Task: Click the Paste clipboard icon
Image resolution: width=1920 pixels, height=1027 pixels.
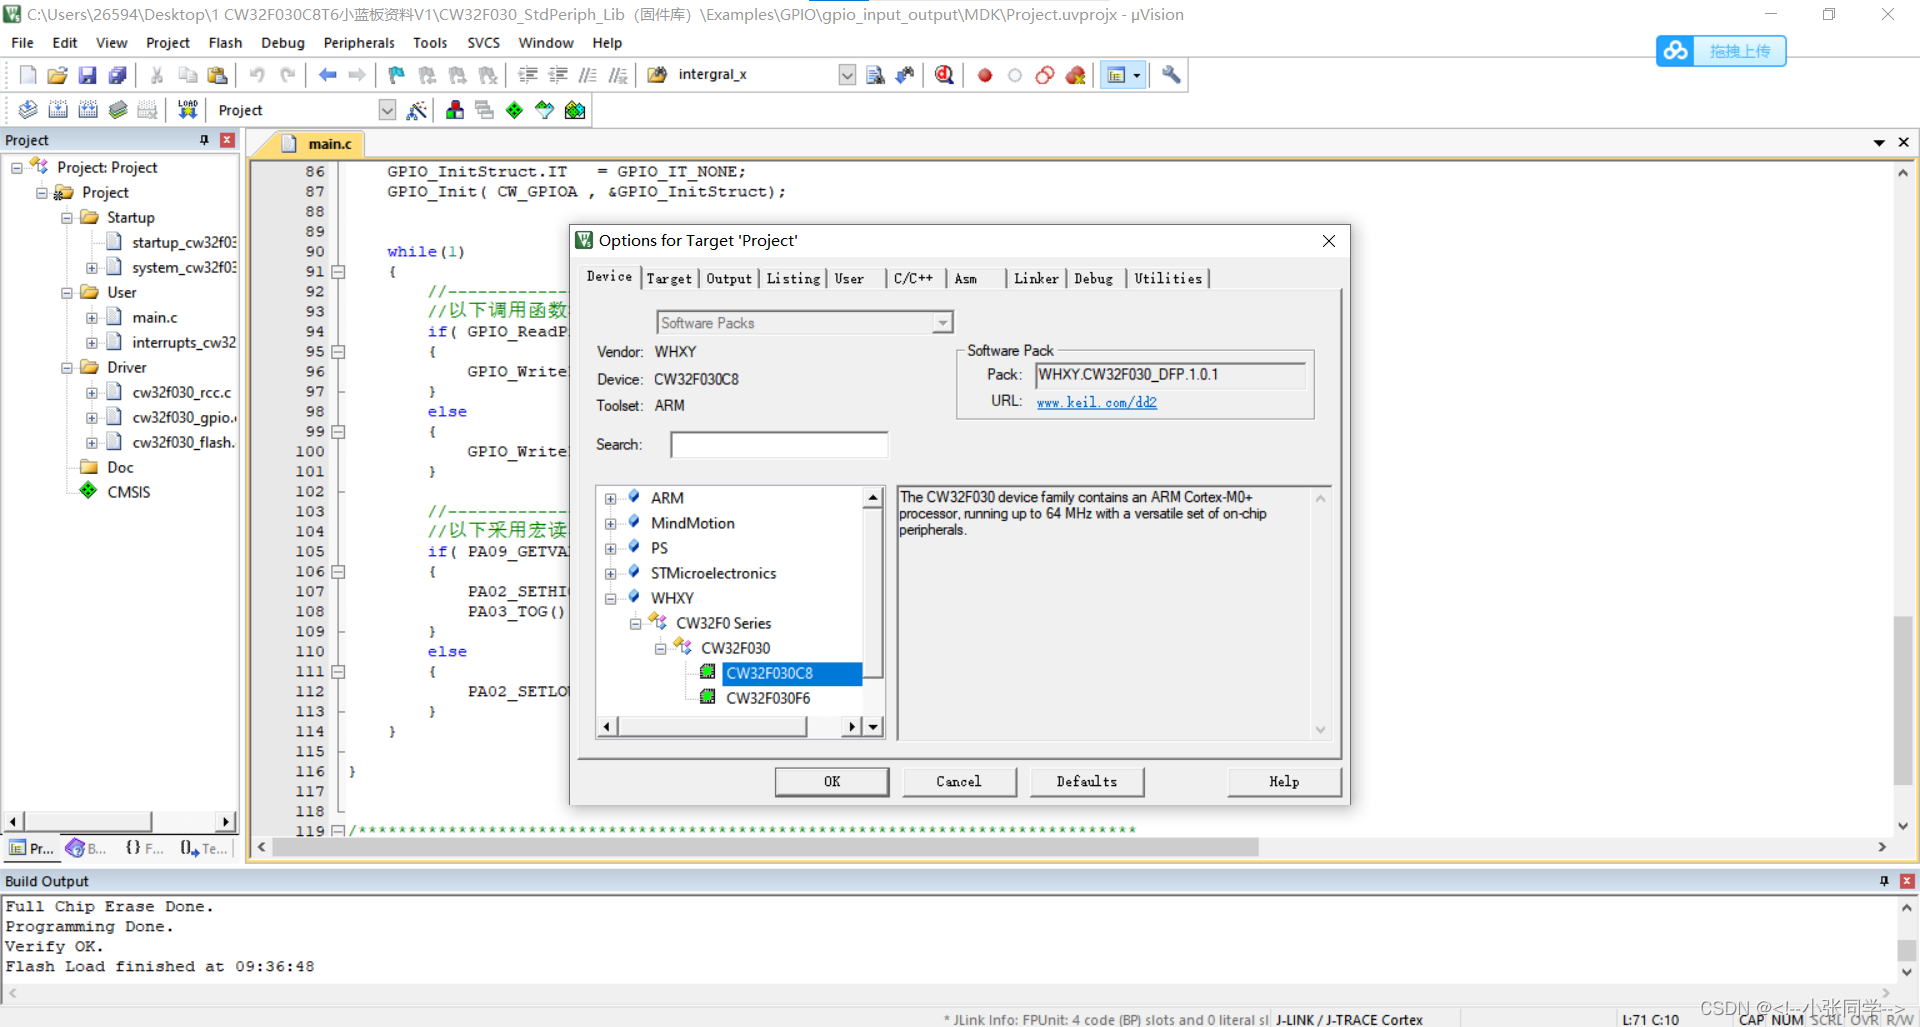Action: pos(217,75)
